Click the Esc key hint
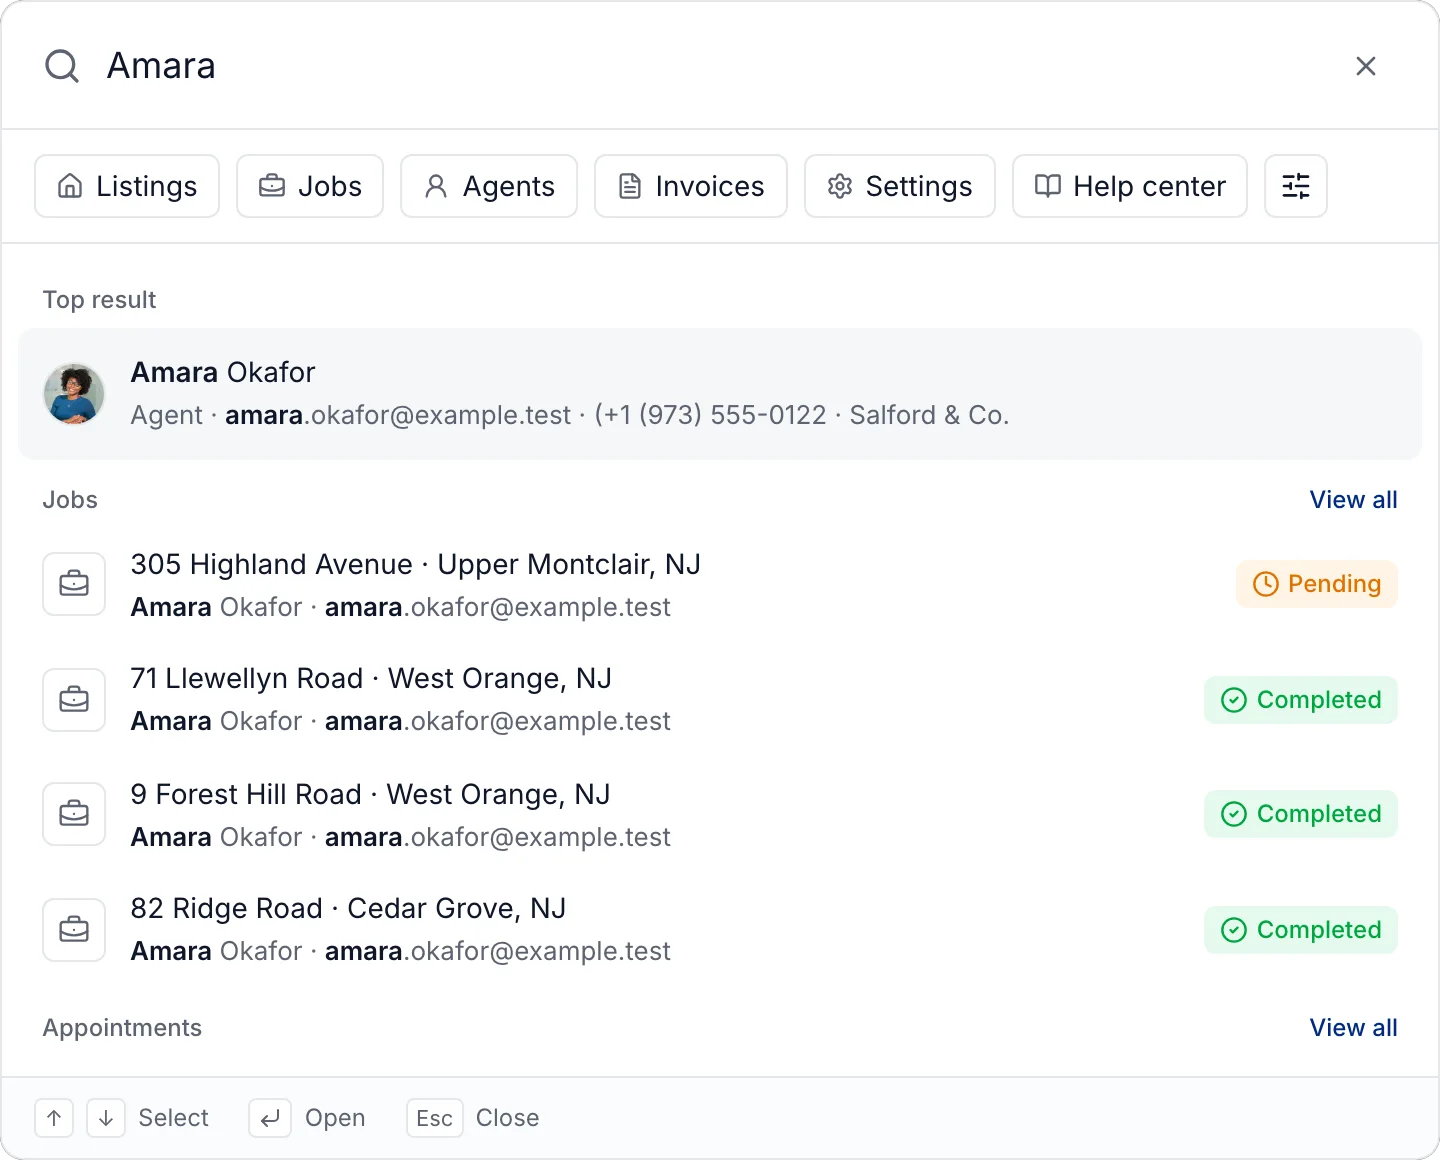Screen dimensions: 1440x1160 click(435, 1118)
